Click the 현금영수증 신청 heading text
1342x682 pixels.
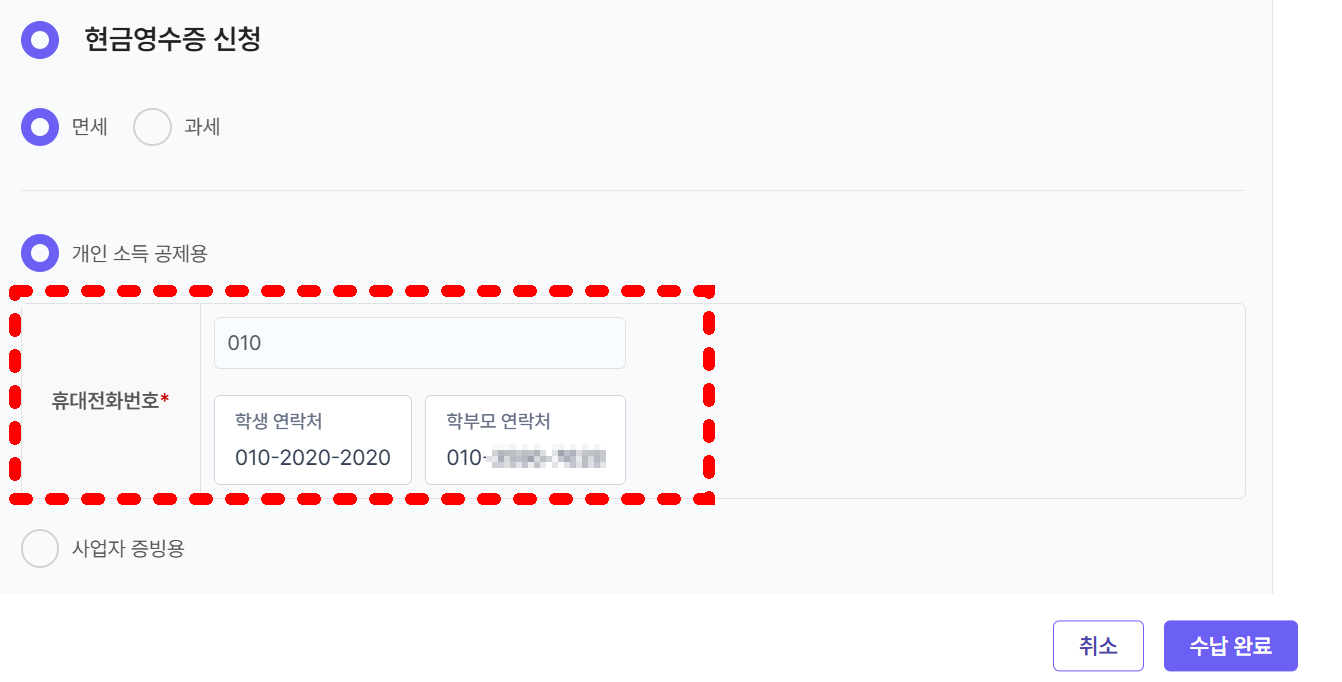coord(173,40)
